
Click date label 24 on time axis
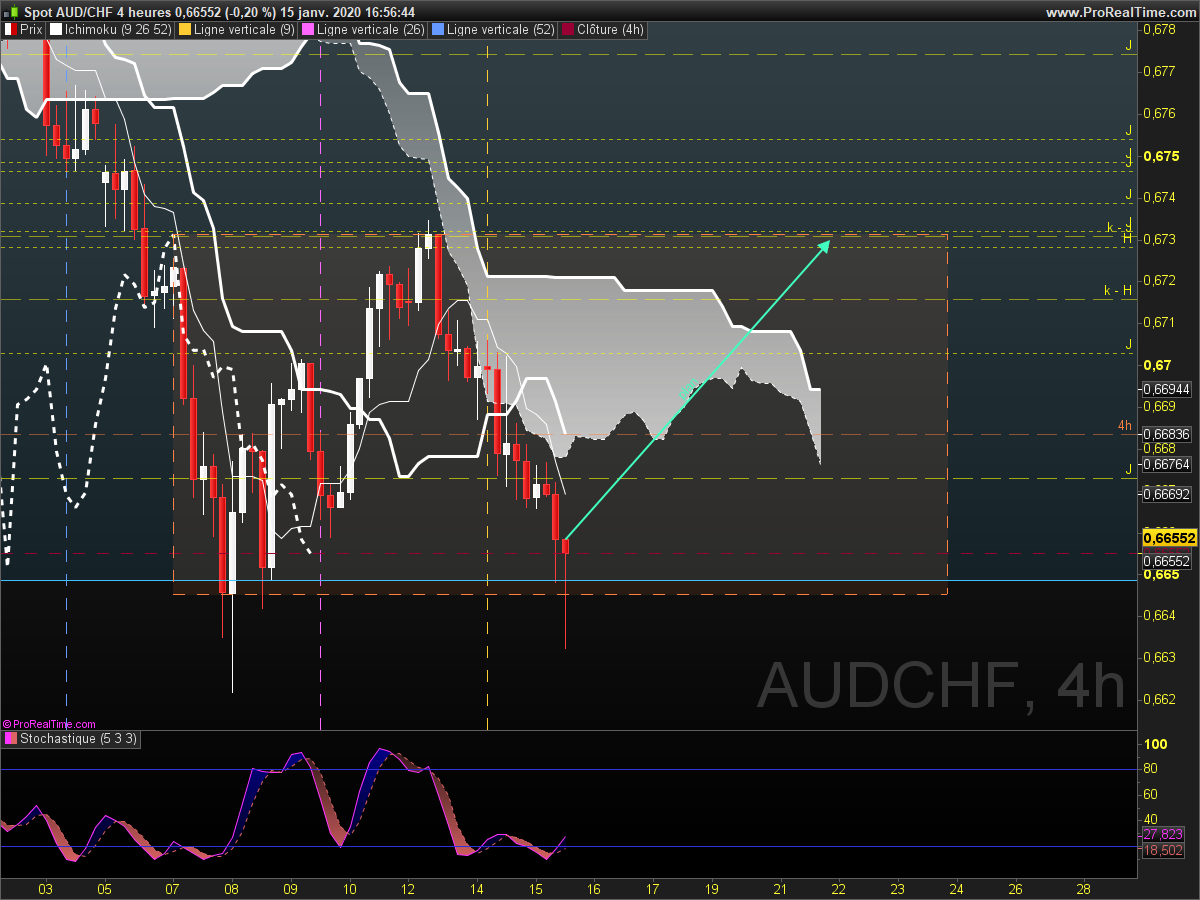(x=956, y=888)
